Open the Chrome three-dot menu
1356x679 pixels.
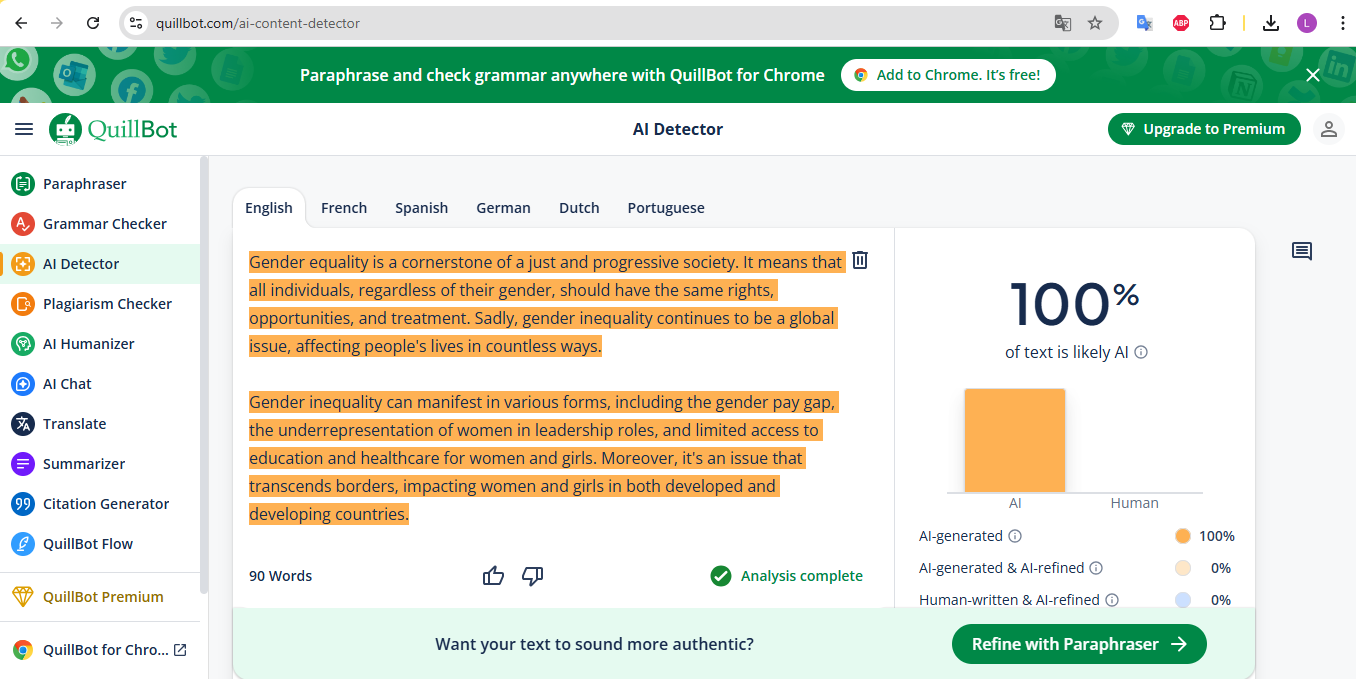pos(1342,23)
